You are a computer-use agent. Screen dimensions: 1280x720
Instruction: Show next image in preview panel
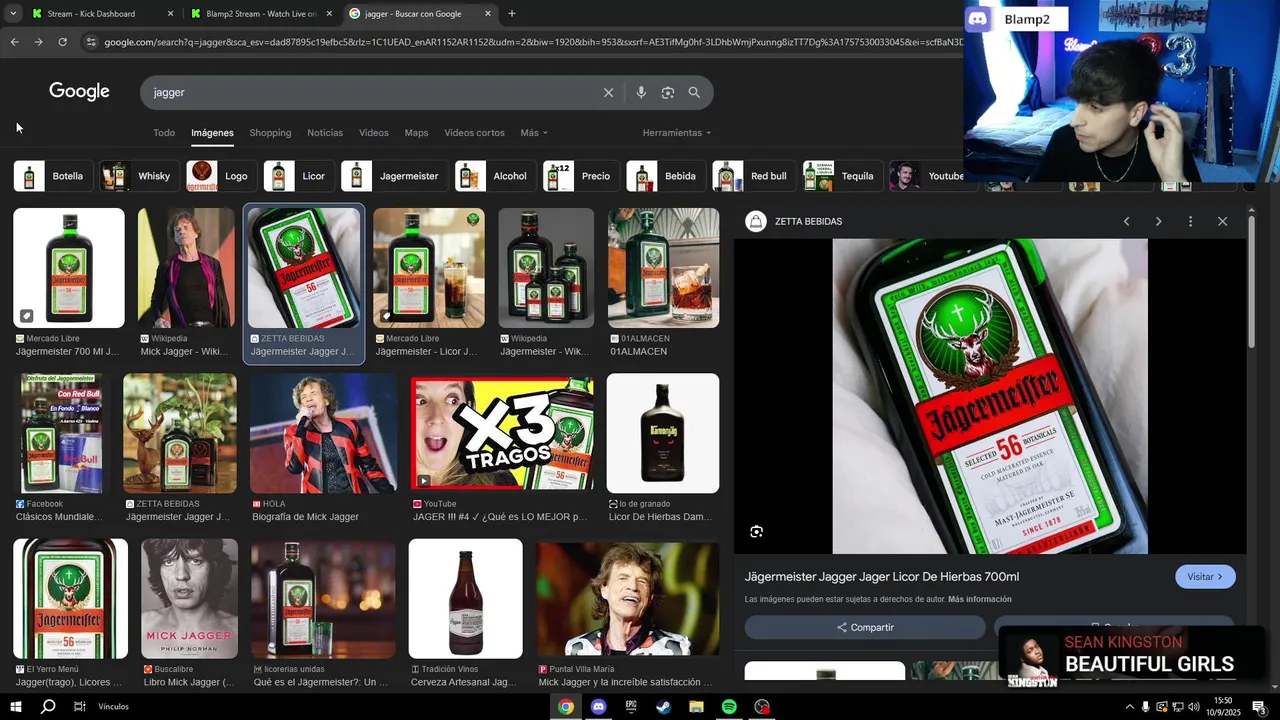[1158, 221]
